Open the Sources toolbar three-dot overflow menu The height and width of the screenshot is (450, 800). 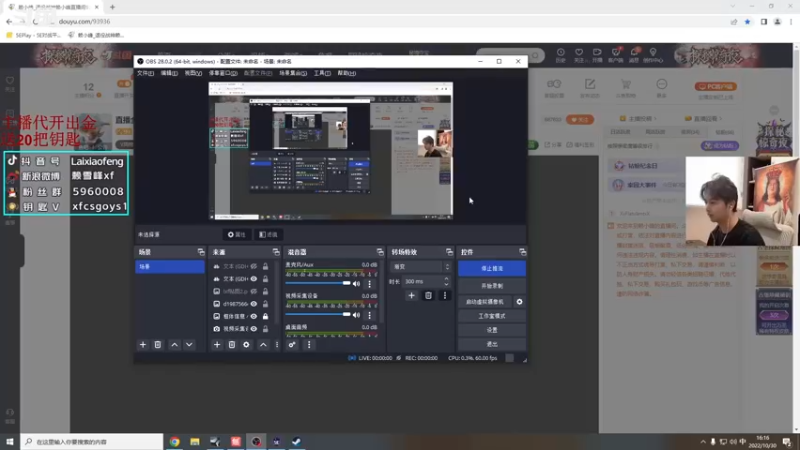pos(277,345)
